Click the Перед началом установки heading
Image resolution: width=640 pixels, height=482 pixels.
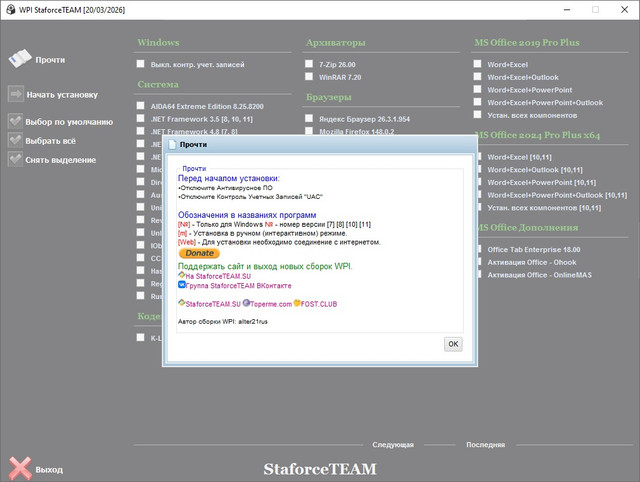pyautogui.click(x=229, y=178)
